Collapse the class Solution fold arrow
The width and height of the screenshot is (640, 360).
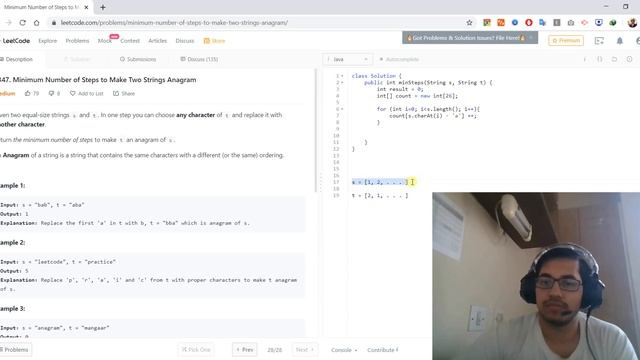(342, 76)
